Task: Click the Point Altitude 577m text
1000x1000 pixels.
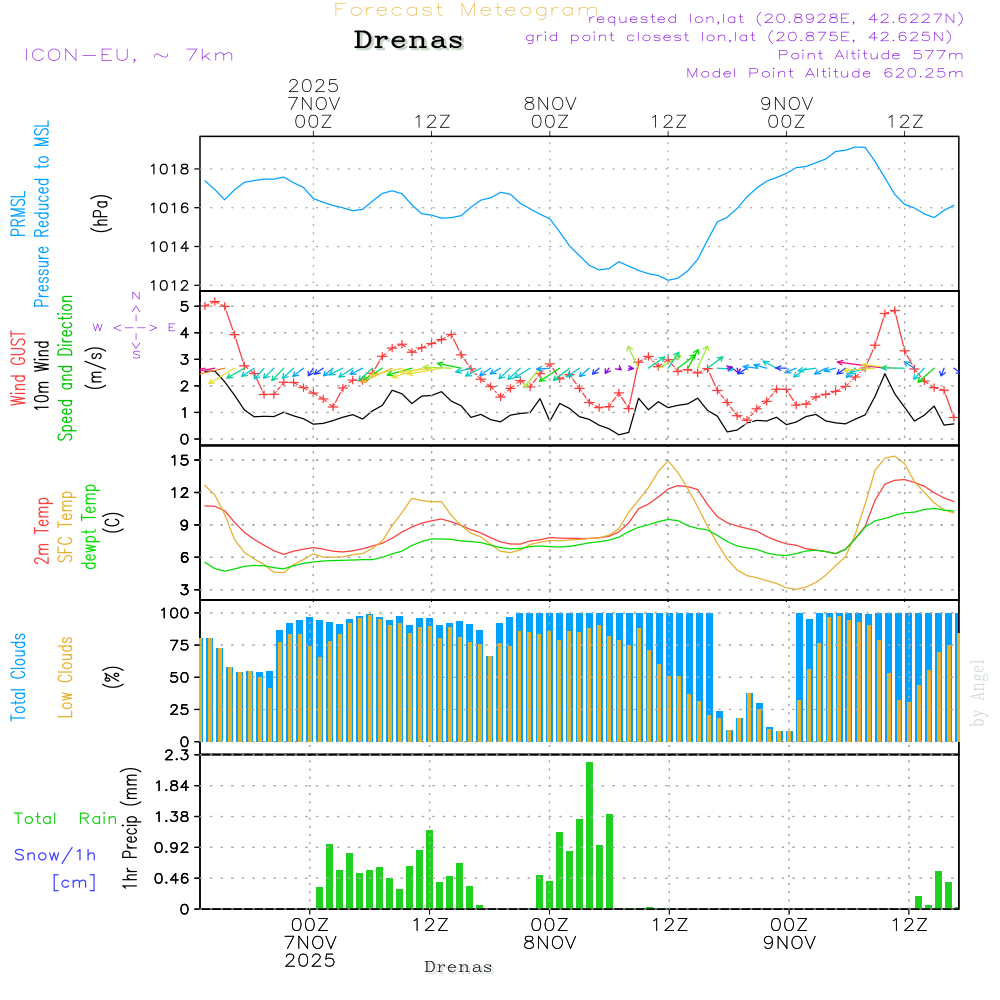Action: tap(870, 55)
